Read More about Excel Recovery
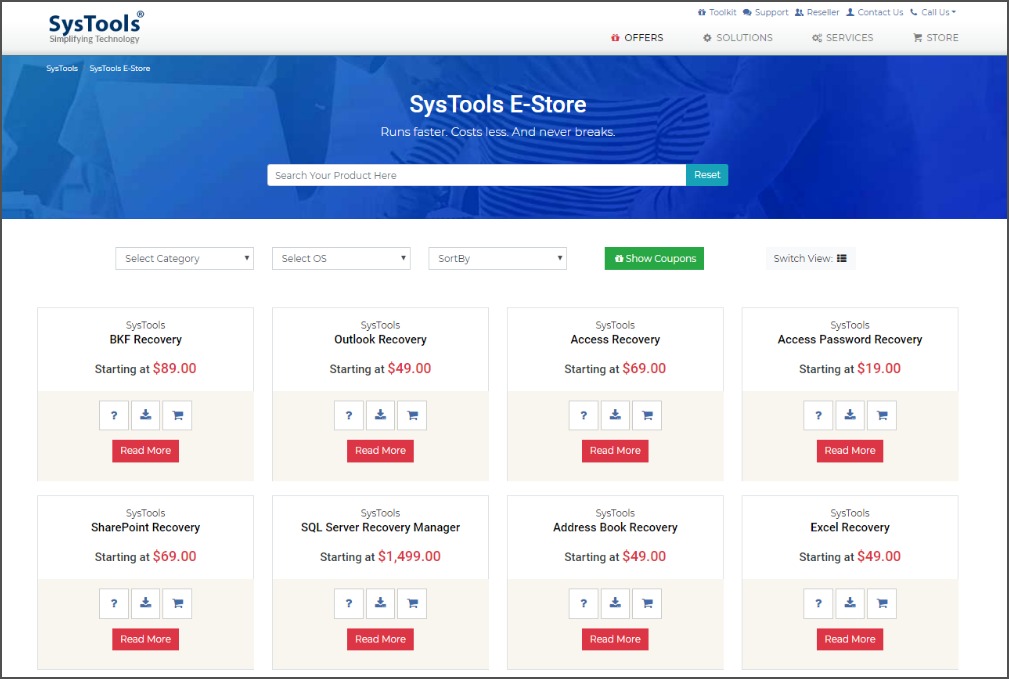Image resolution: width=1009 pixels, height=679 pixels. [850, 639]
